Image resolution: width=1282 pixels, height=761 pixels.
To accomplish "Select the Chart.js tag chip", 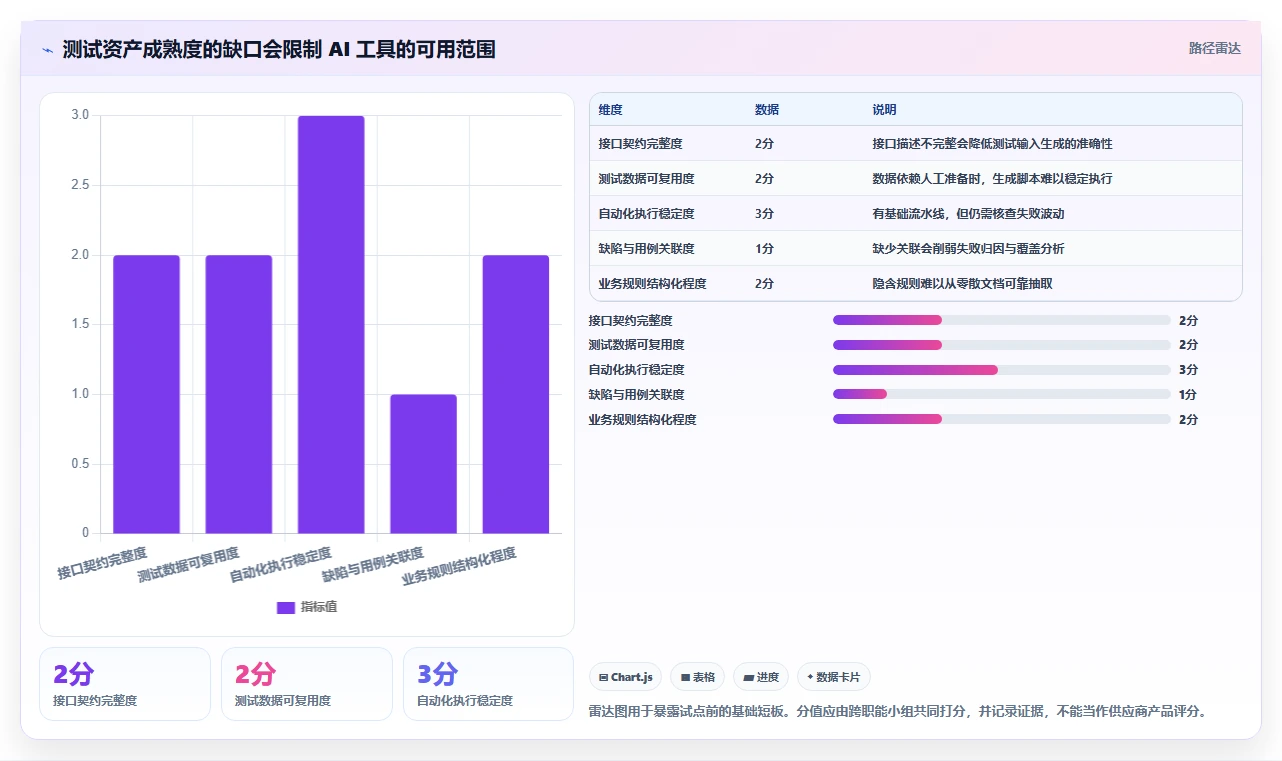I will coord(626,677).
